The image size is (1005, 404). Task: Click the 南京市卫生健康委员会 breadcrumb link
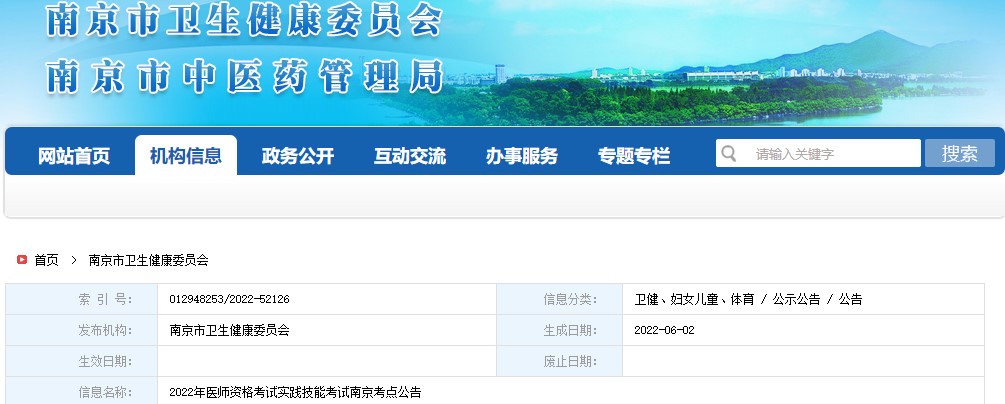148,260
